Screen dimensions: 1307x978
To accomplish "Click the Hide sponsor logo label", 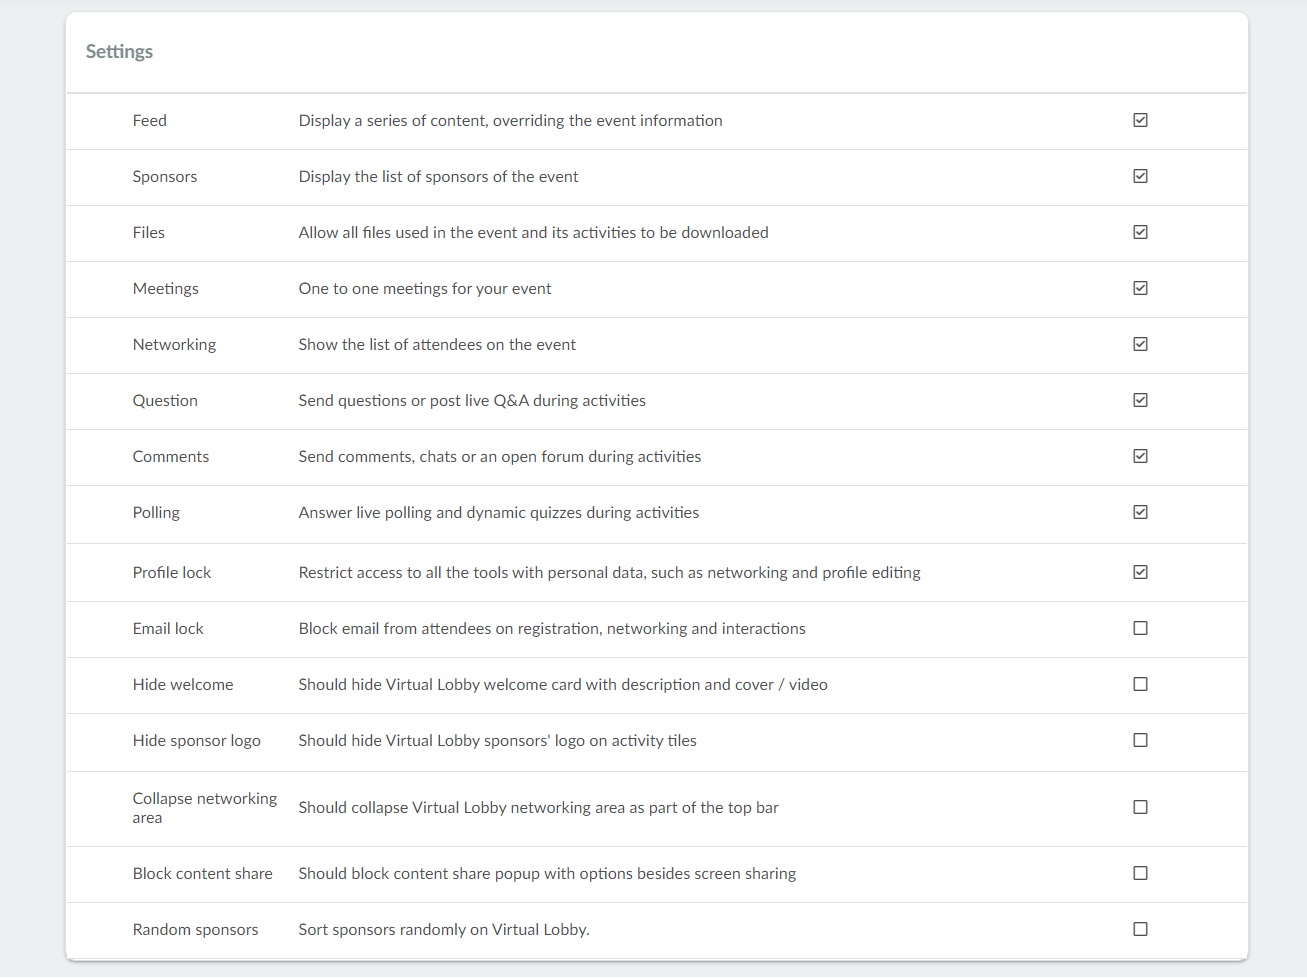I will coord(196,741).
